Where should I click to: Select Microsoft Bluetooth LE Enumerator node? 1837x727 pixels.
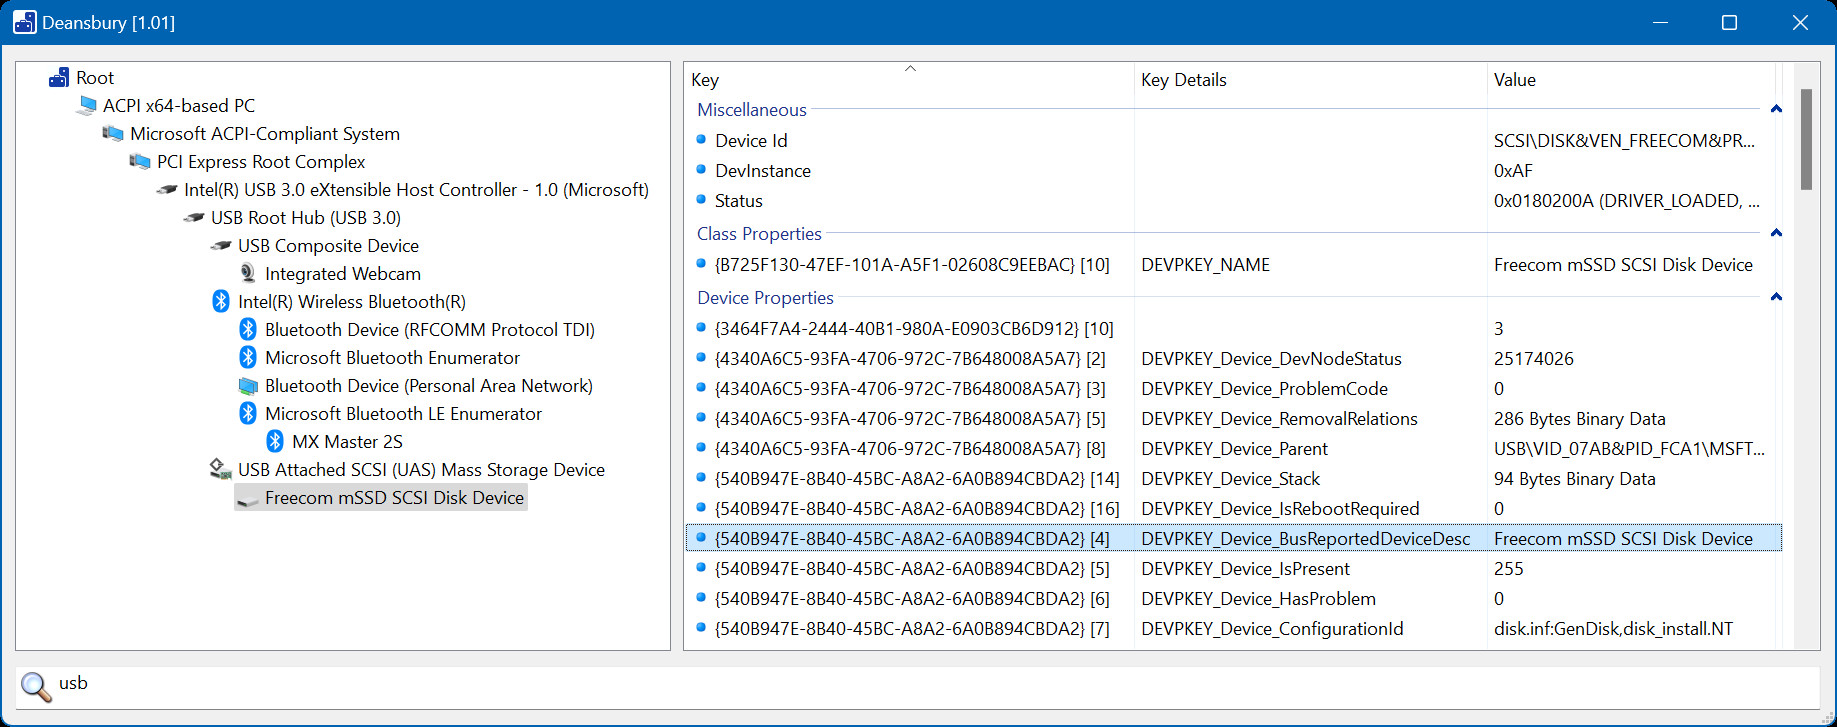tap(403, 414)
